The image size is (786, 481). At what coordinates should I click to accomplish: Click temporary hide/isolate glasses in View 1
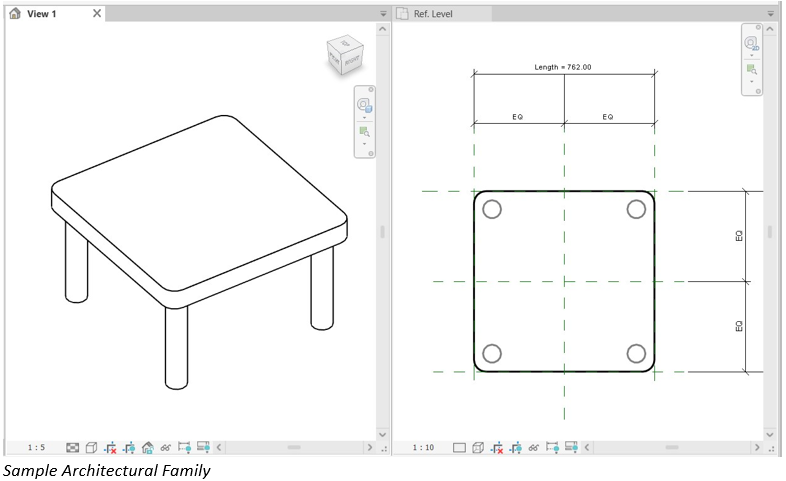coord(166,448)
